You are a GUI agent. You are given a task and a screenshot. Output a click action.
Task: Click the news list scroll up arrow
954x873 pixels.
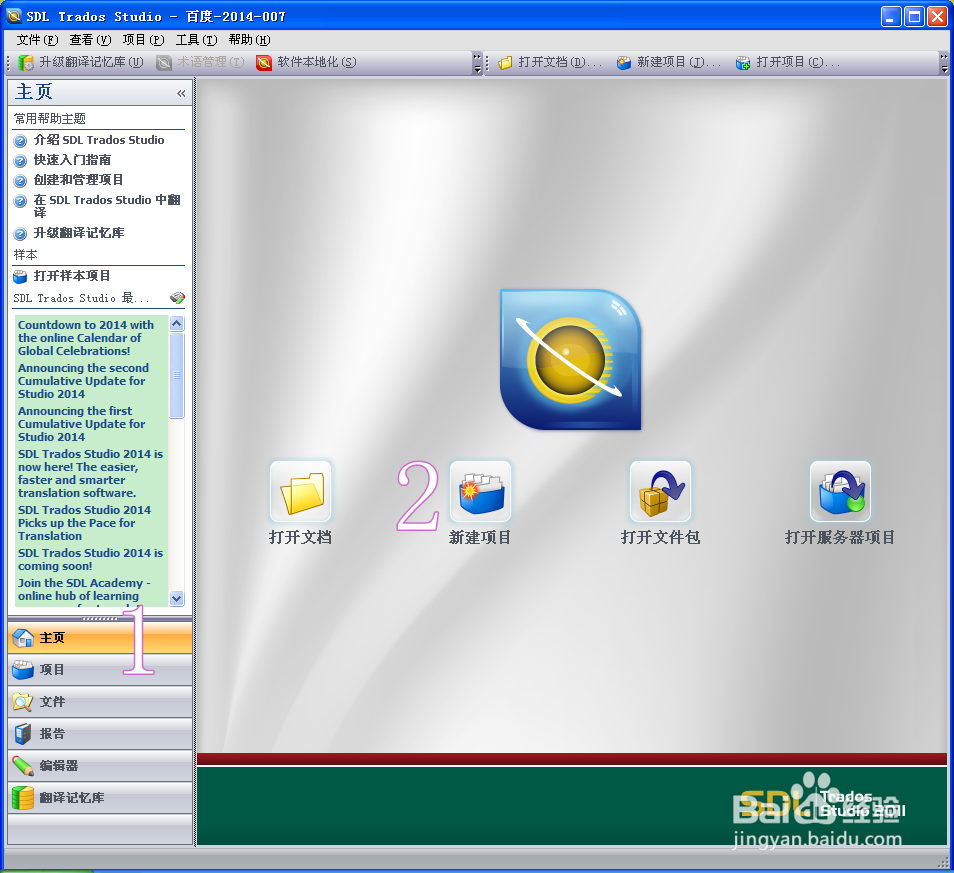tap(176, 323)
